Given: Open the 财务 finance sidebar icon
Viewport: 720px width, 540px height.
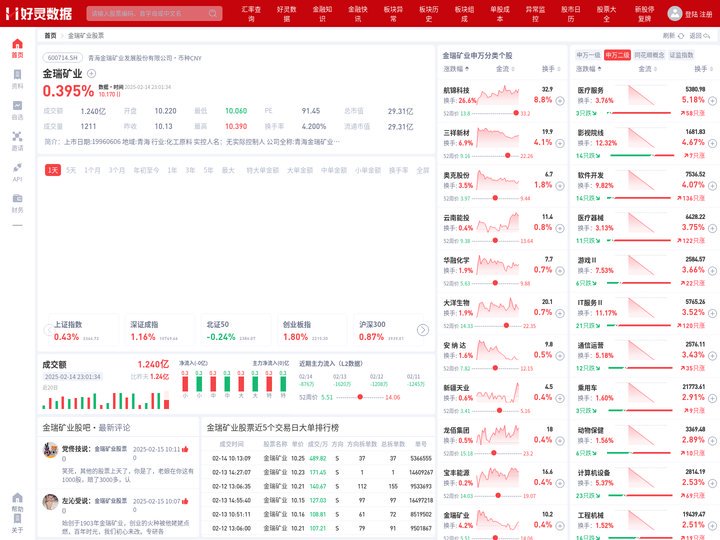Looking at the screenshot, I should 17,203.
